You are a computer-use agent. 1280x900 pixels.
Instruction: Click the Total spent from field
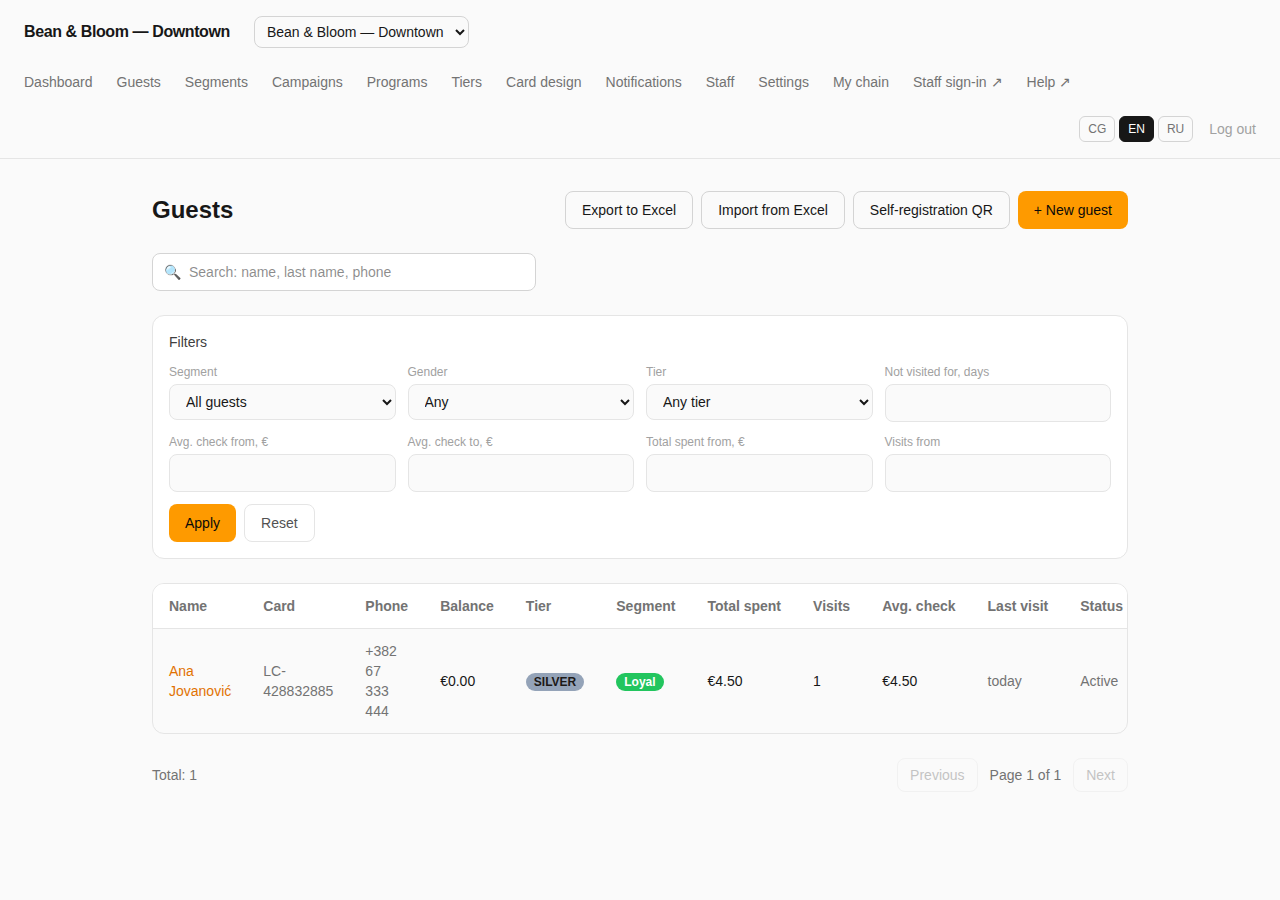click(759, 473)
